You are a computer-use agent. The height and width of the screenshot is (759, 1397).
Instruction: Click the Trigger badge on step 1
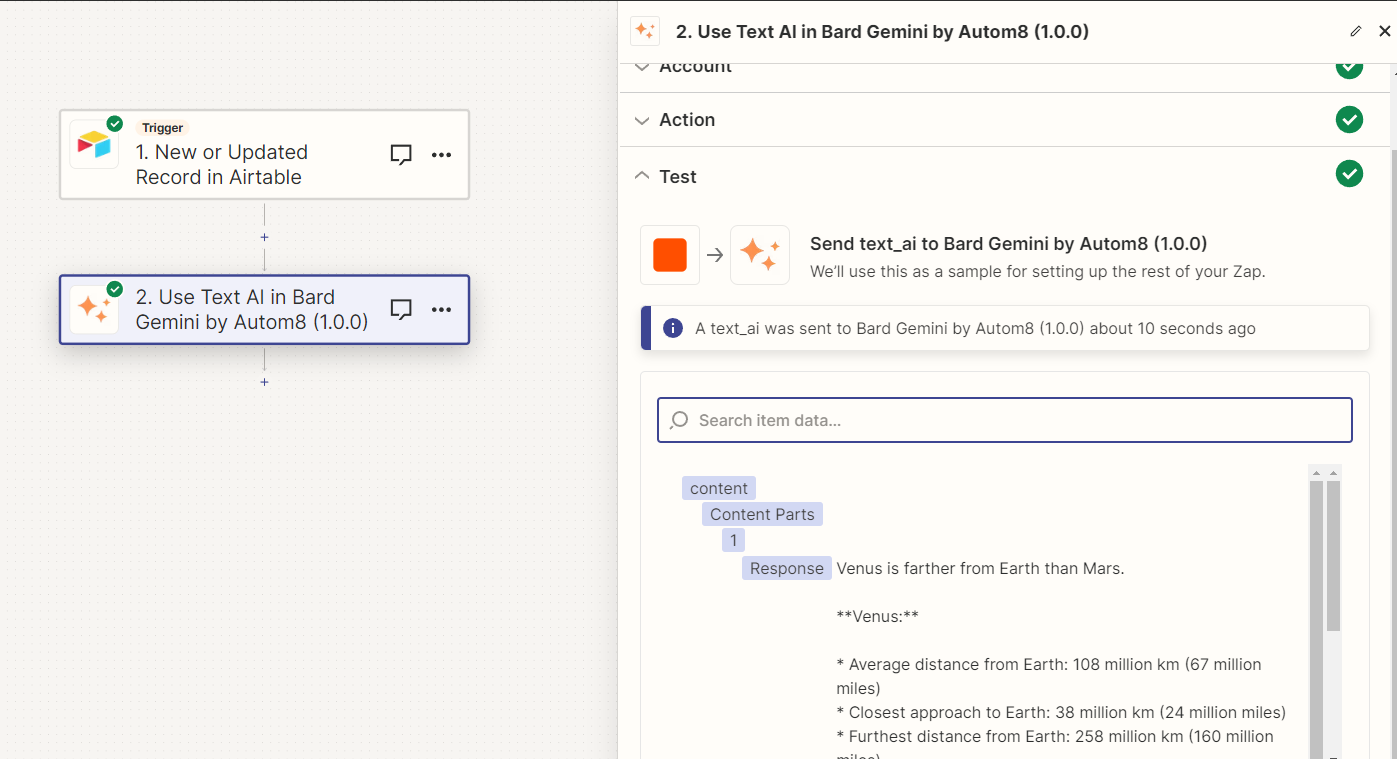[x=162, y=128]
